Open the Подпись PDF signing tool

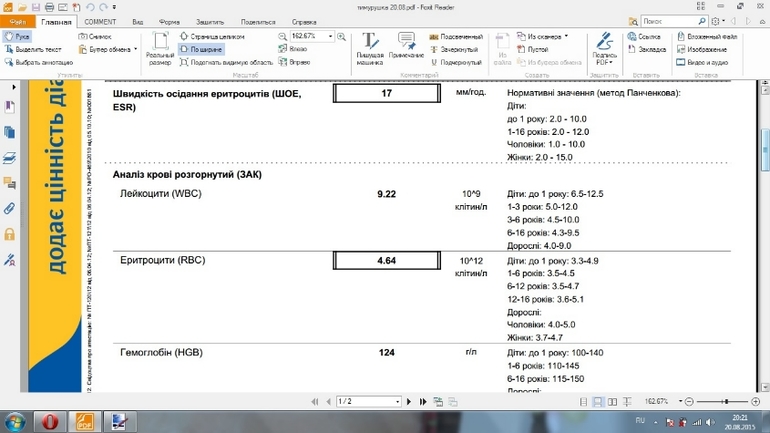pos(604,48)
